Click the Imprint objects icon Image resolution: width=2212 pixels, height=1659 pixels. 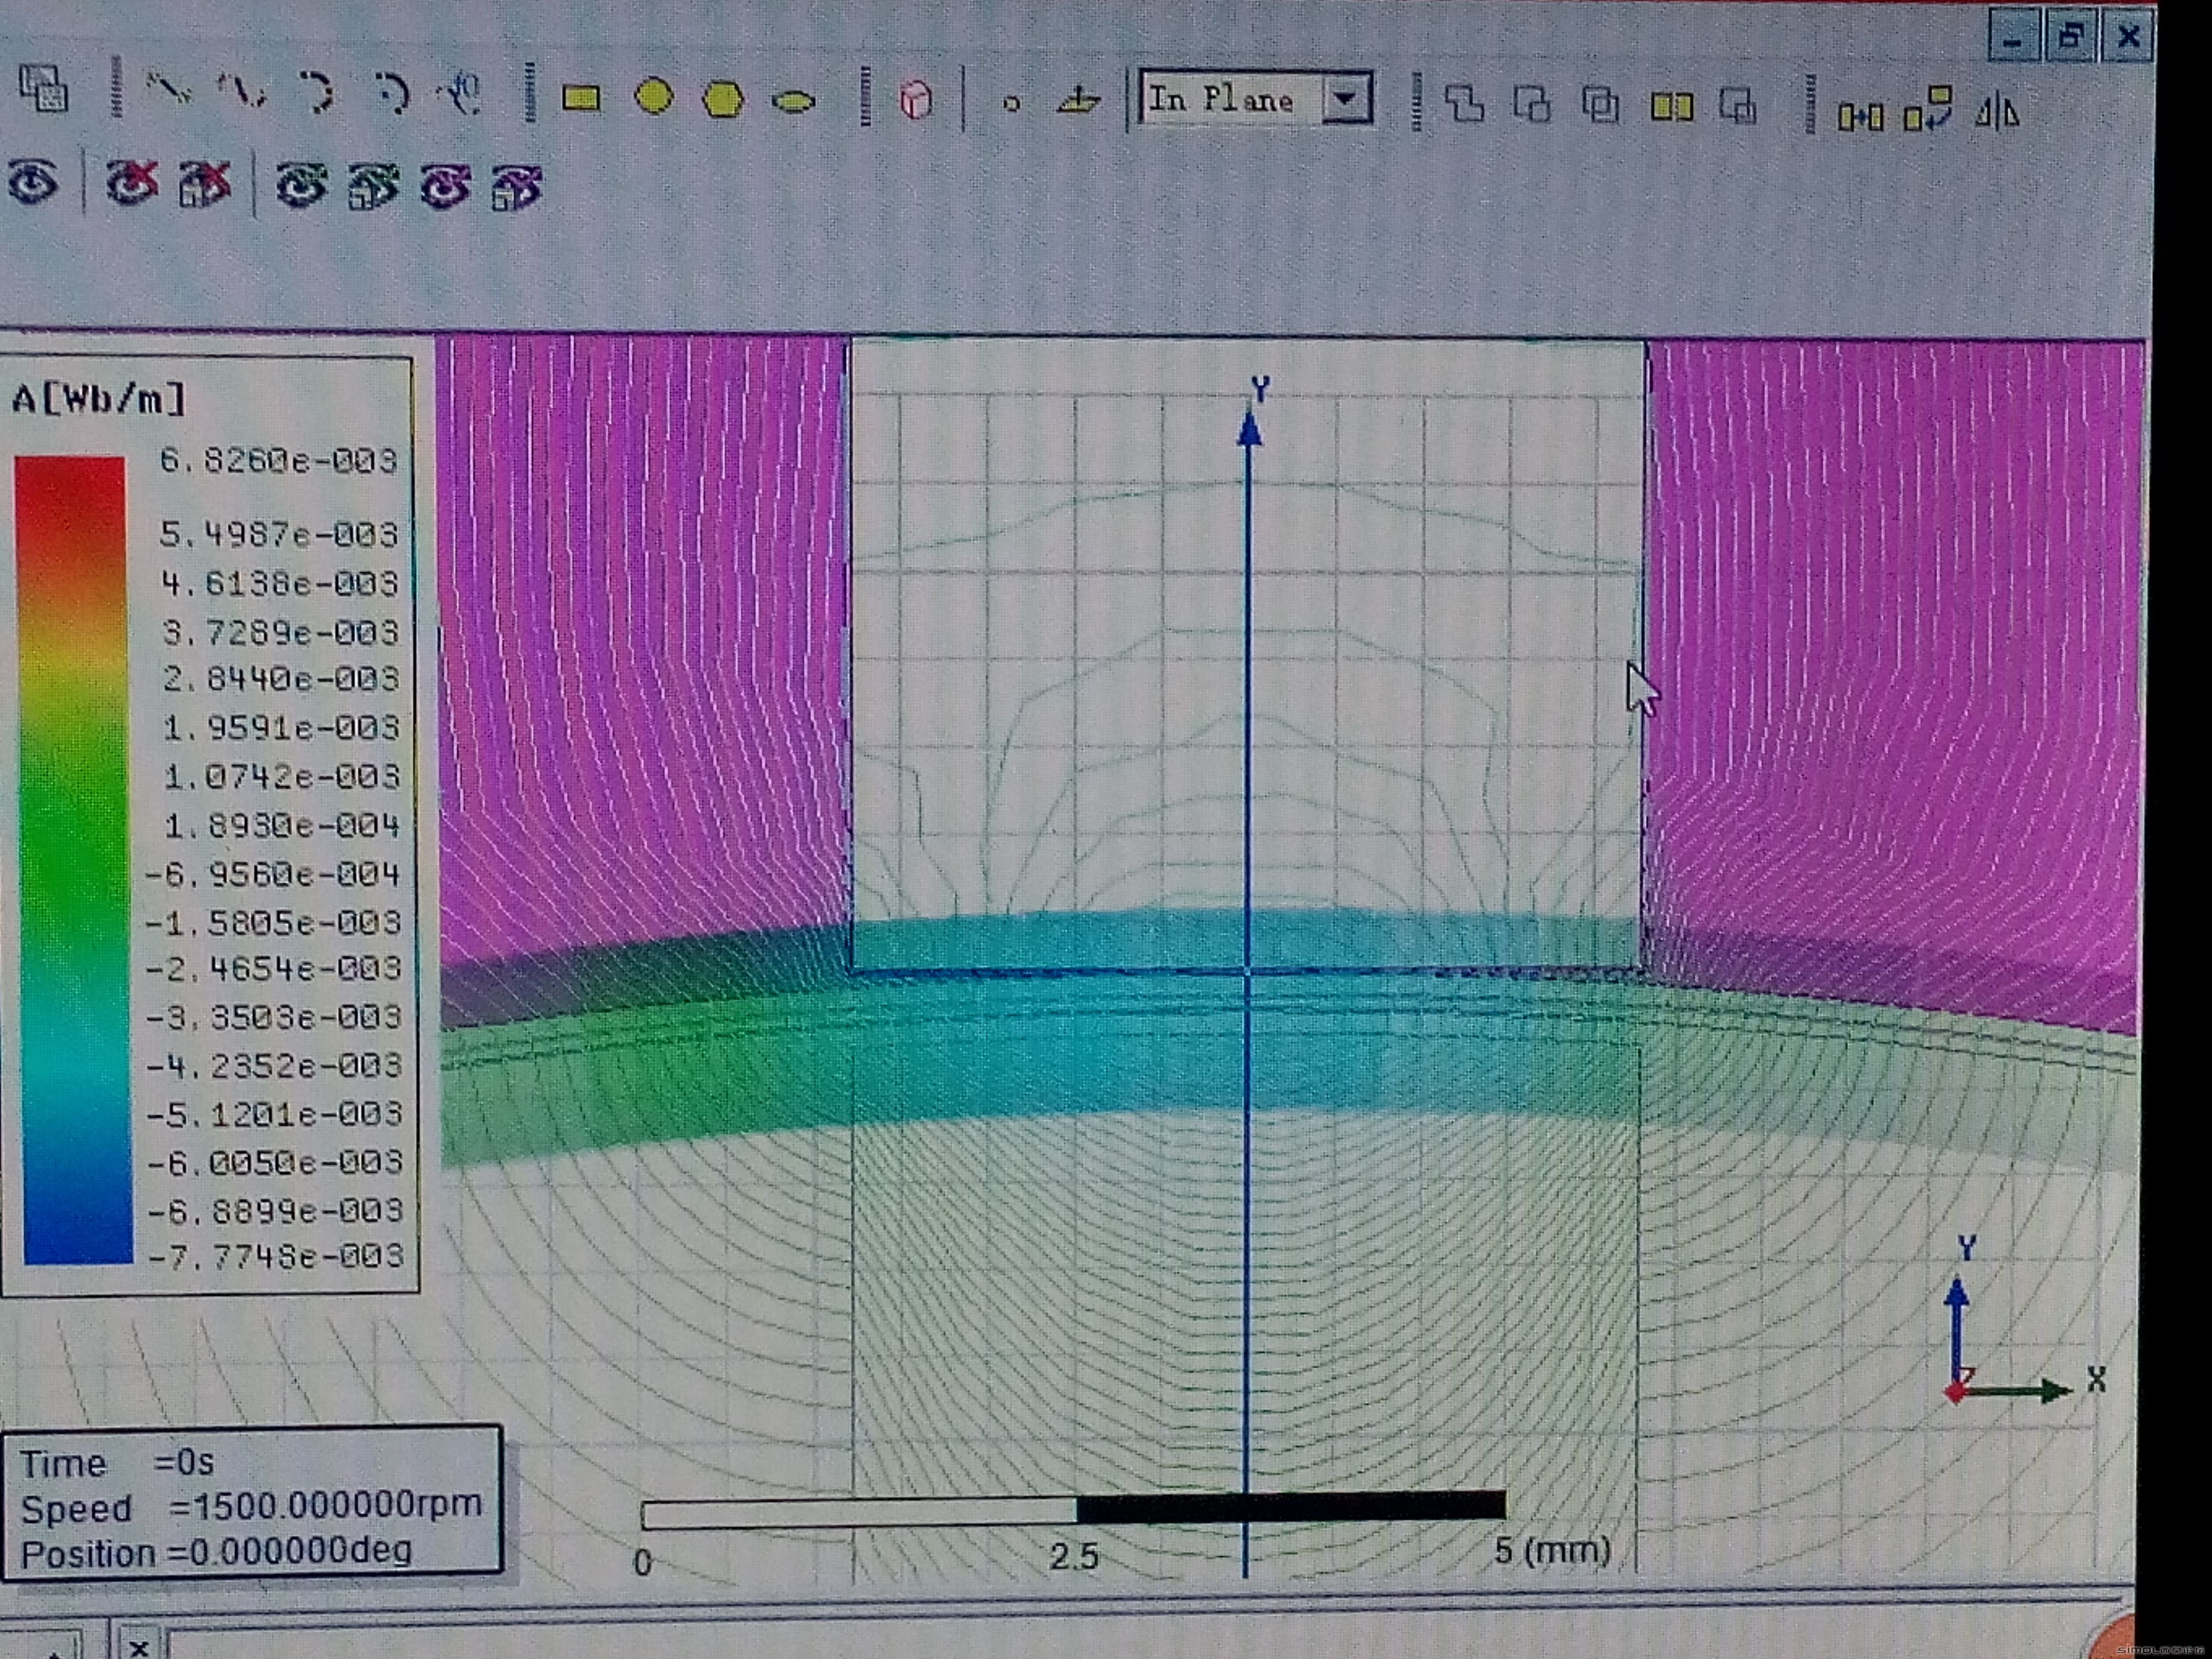pyautogui.click(x=1738, y=106)
